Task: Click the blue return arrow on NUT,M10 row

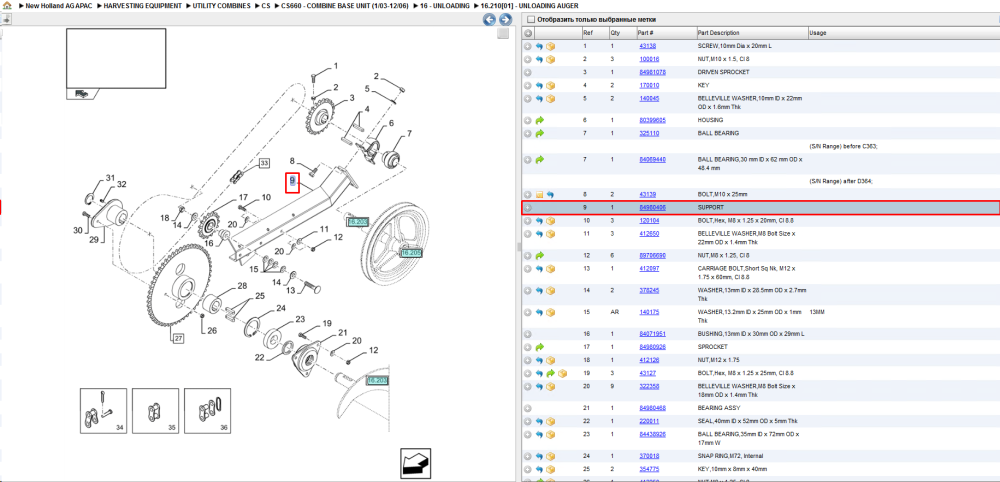Action: tap(539, 59)
